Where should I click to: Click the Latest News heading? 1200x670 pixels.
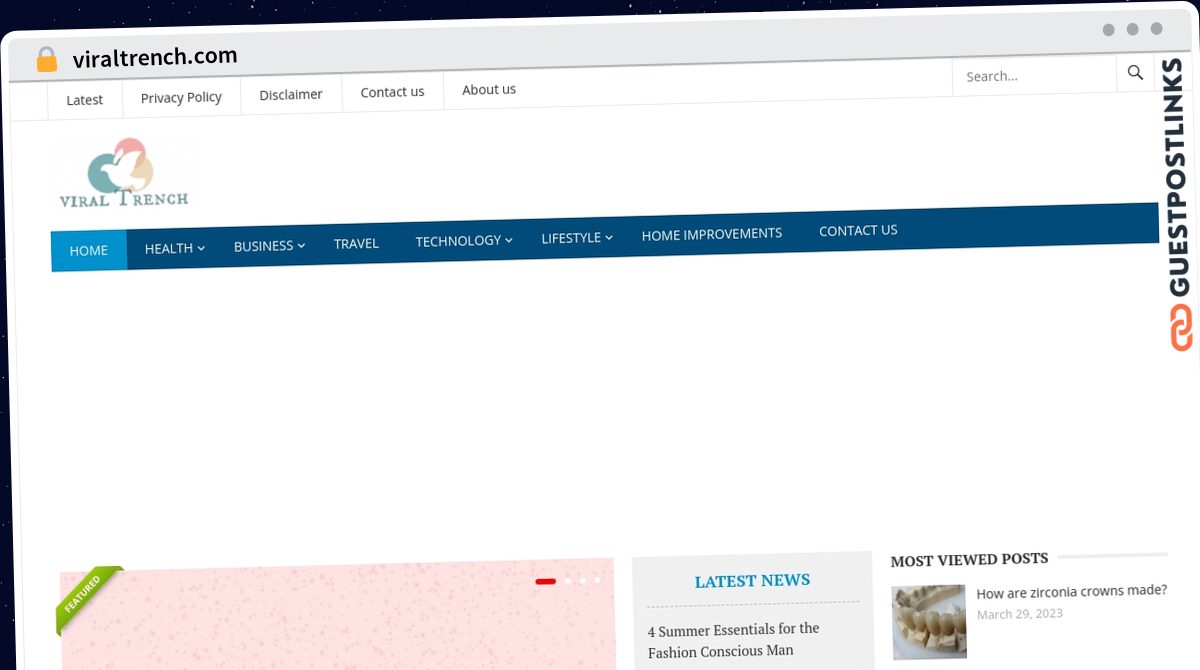pyautogui.click(x=752, y=581)
